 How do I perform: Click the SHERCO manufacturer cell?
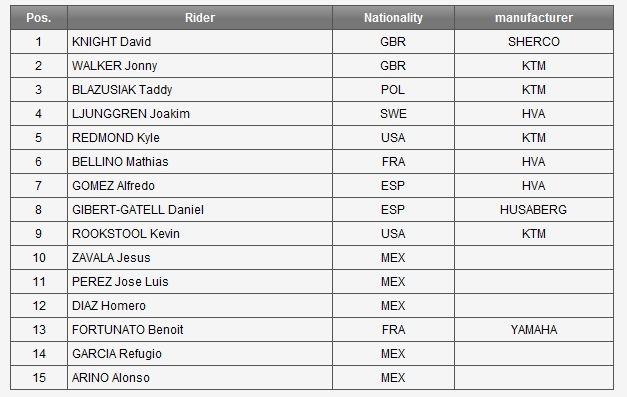(x=534, y=42)
